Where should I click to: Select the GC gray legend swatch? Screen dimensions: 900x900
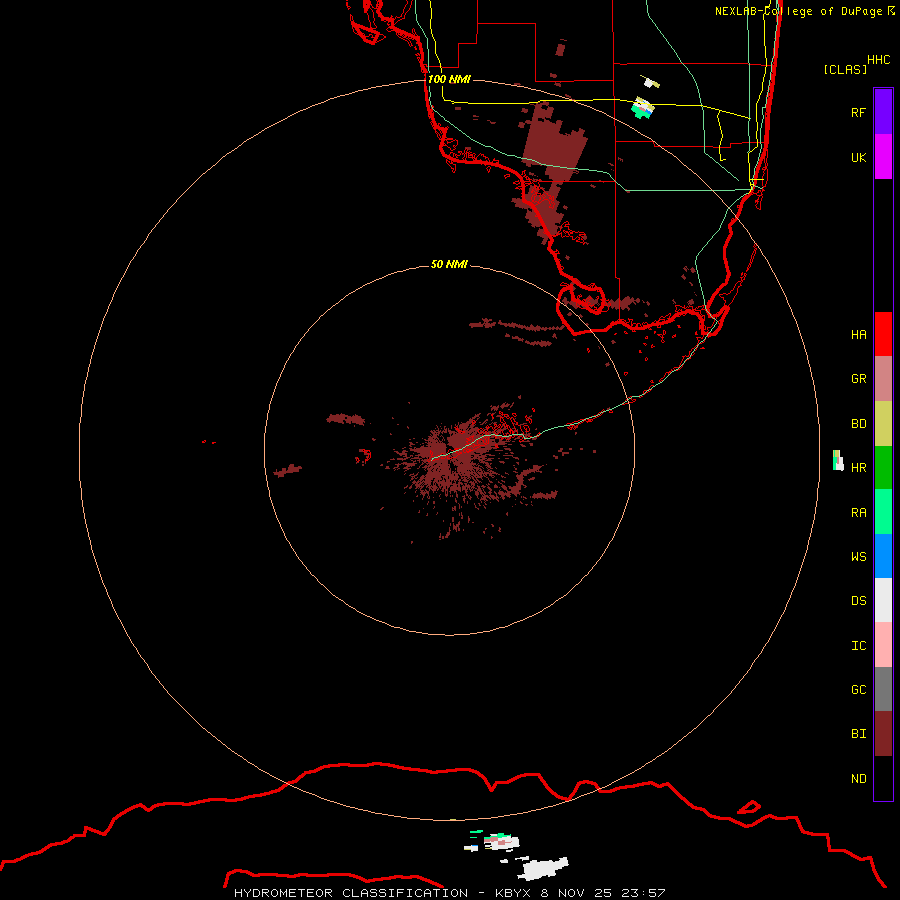883,689
